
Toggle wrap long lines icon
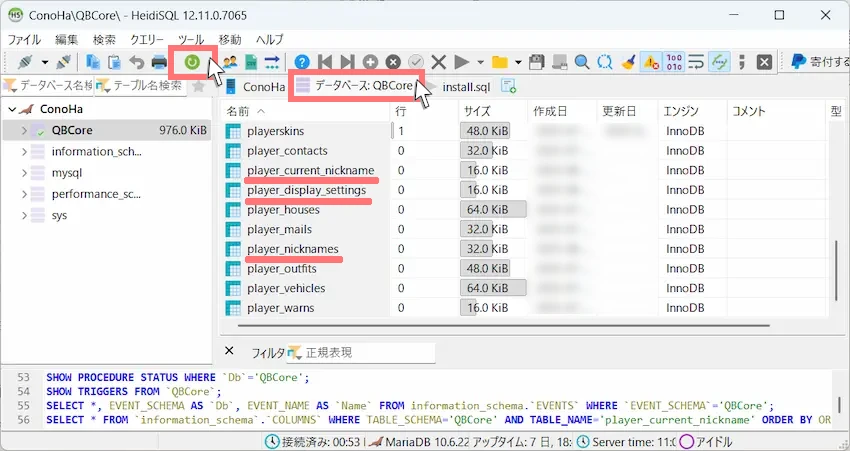pyautogui.click(x=696, y=62)
